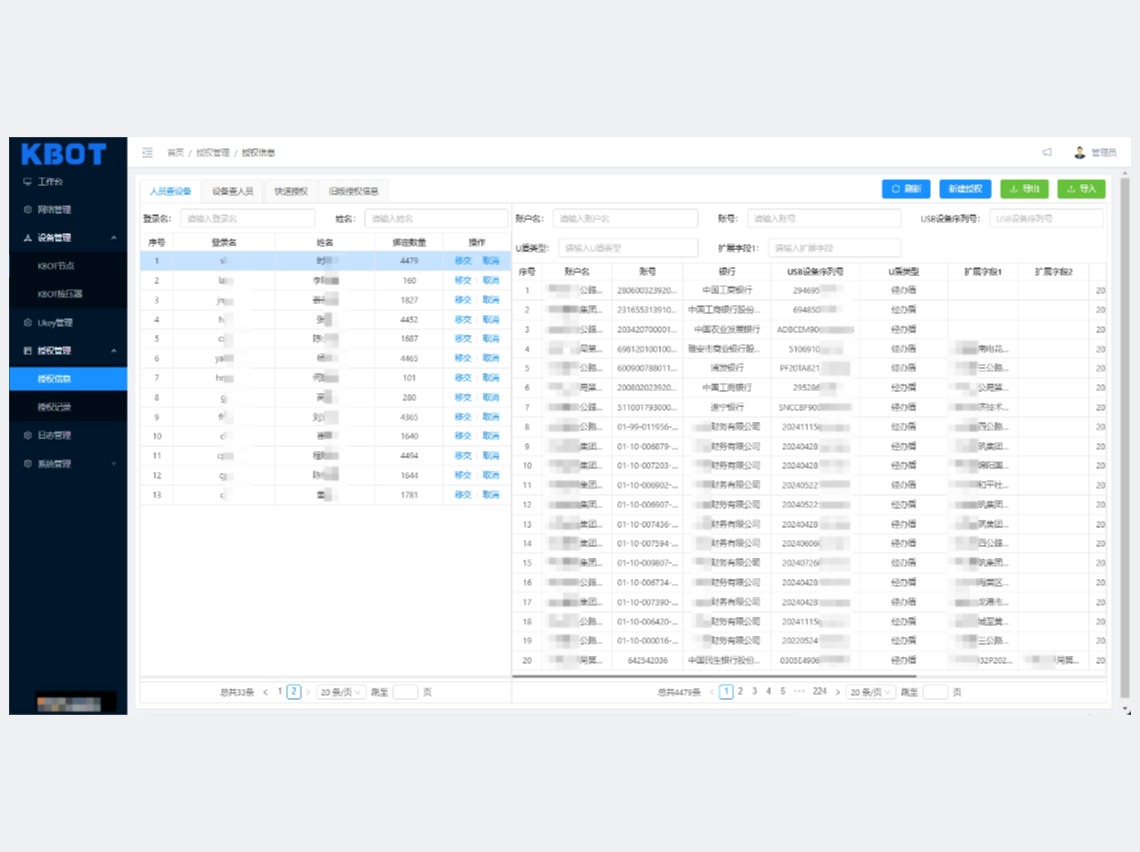This screenshot has height=852, width=1140.
Task: Click the blue 刷新 refresh button
Action: pyautogui.click(x=905, y=189)
